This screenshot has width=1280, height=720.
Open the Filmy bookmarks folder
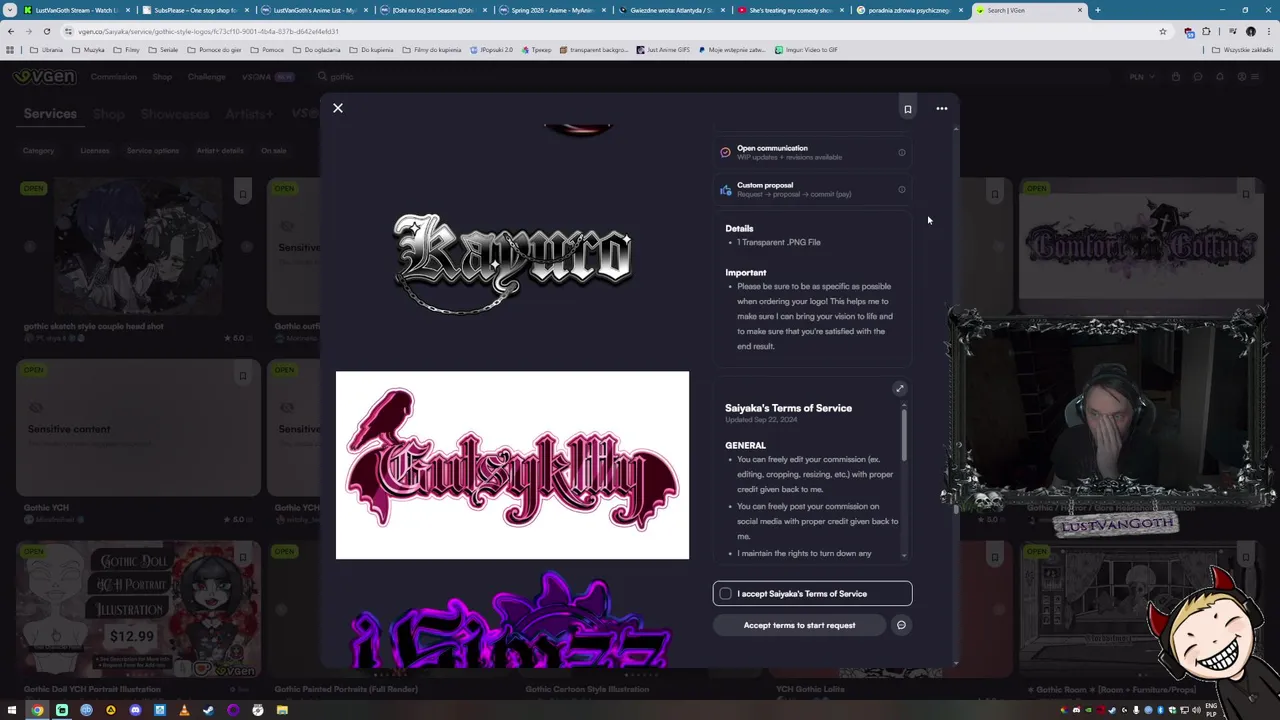[127, 50]
